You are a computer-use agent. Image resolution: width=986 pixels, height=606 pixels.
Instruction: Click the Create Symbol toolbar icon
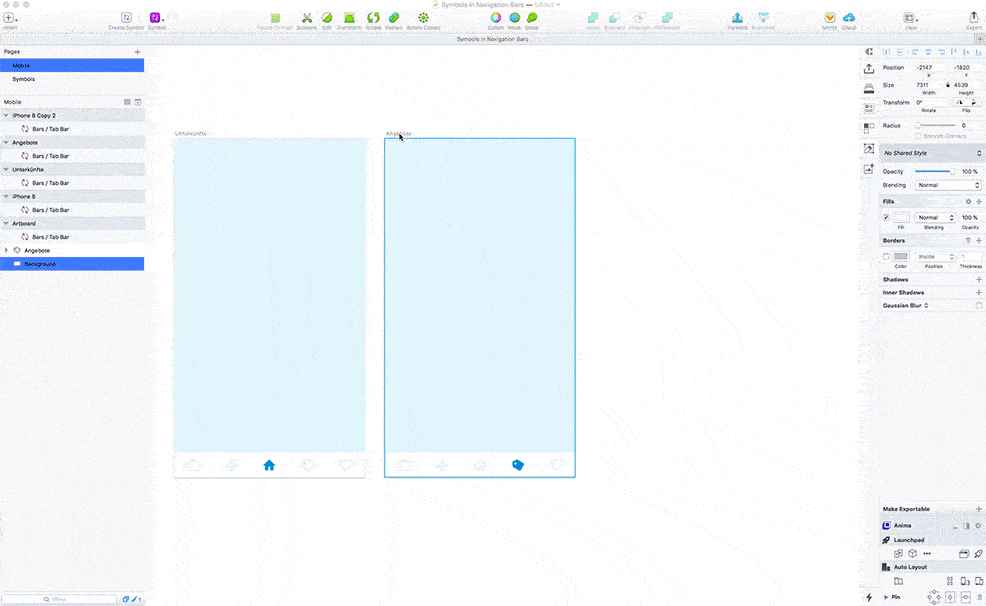pyautogui.click(x=126, y=18)
